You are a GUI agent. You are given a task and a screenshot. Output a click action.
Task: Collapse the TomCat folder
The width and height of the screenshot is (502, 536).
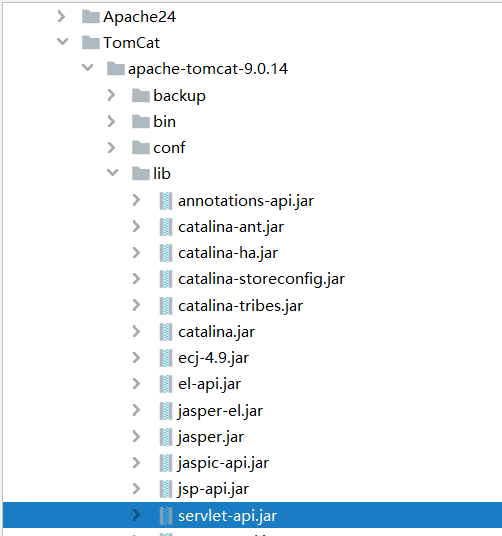pyautogui.click(x=63, y=42)
